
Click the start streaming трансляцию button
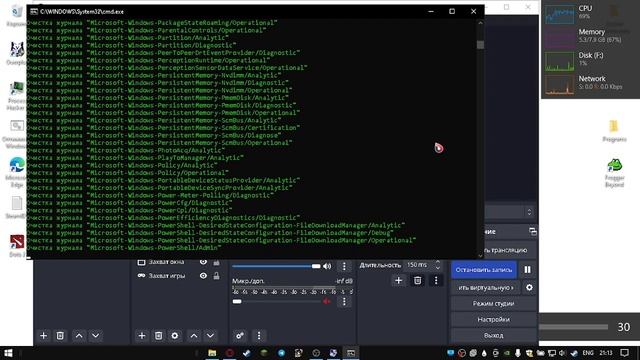pos(510,250)
